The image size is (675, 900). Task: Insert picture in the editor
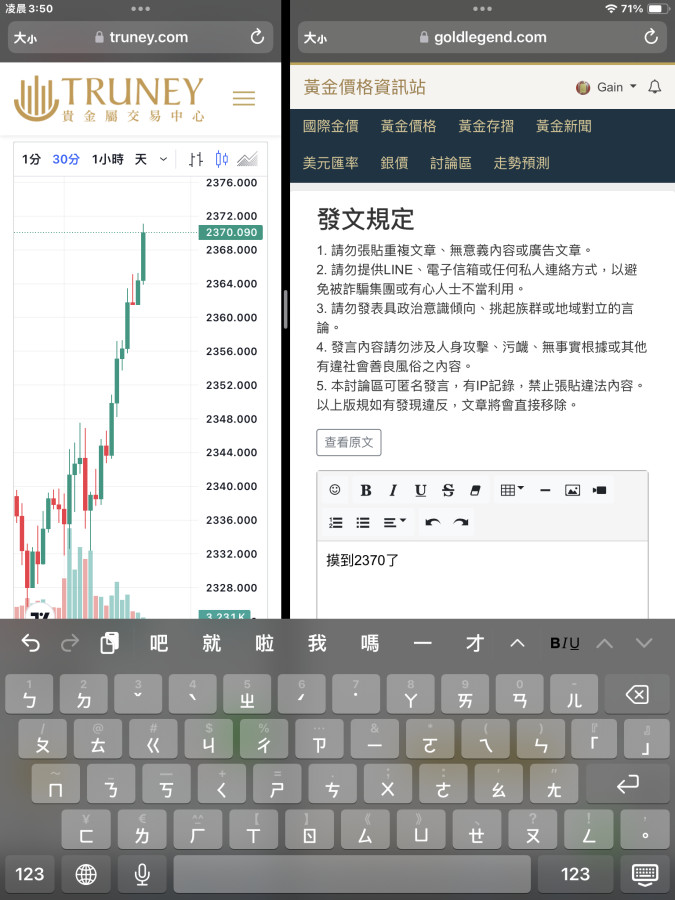click(x=572, y=490)
